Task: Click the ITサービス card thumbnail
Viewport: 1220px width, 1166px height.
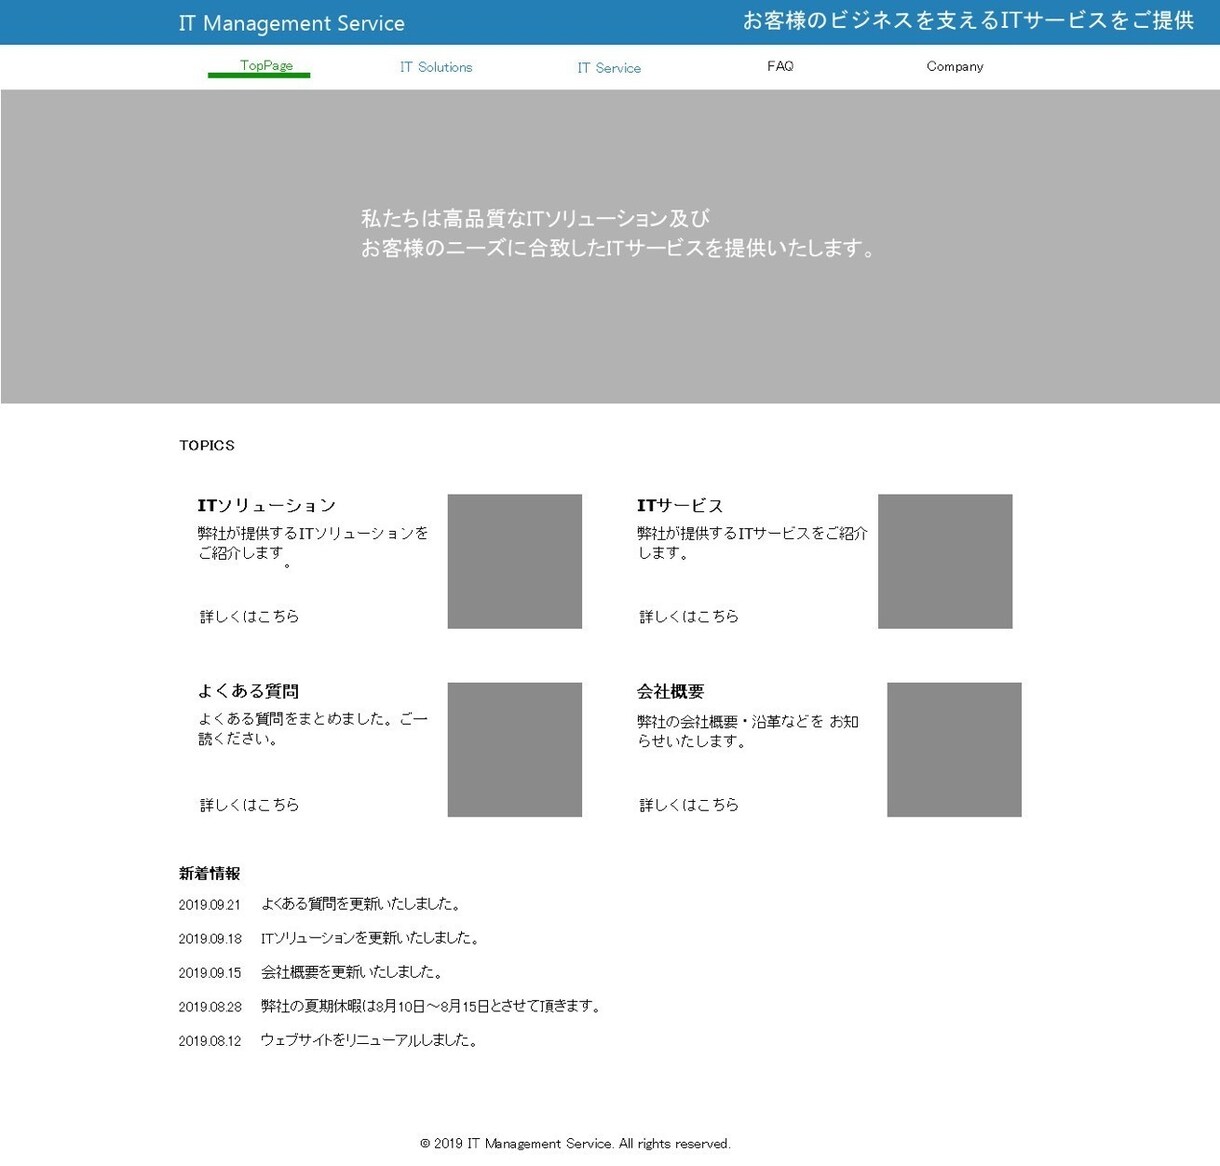Action: point(945,561)
